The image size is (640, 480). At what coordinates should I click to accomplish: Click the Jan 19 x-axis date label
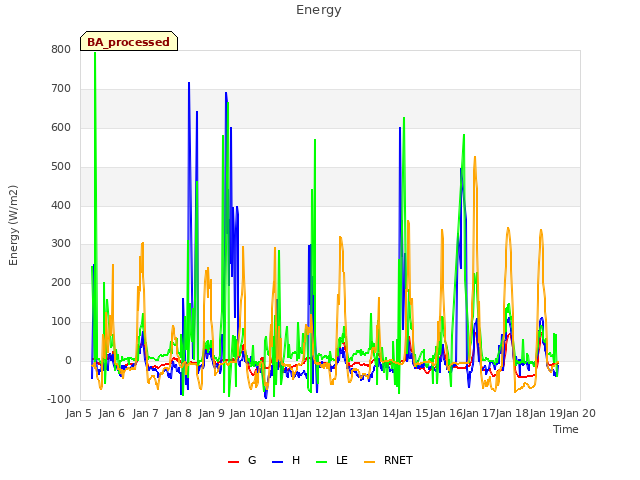tap(546, 413)
